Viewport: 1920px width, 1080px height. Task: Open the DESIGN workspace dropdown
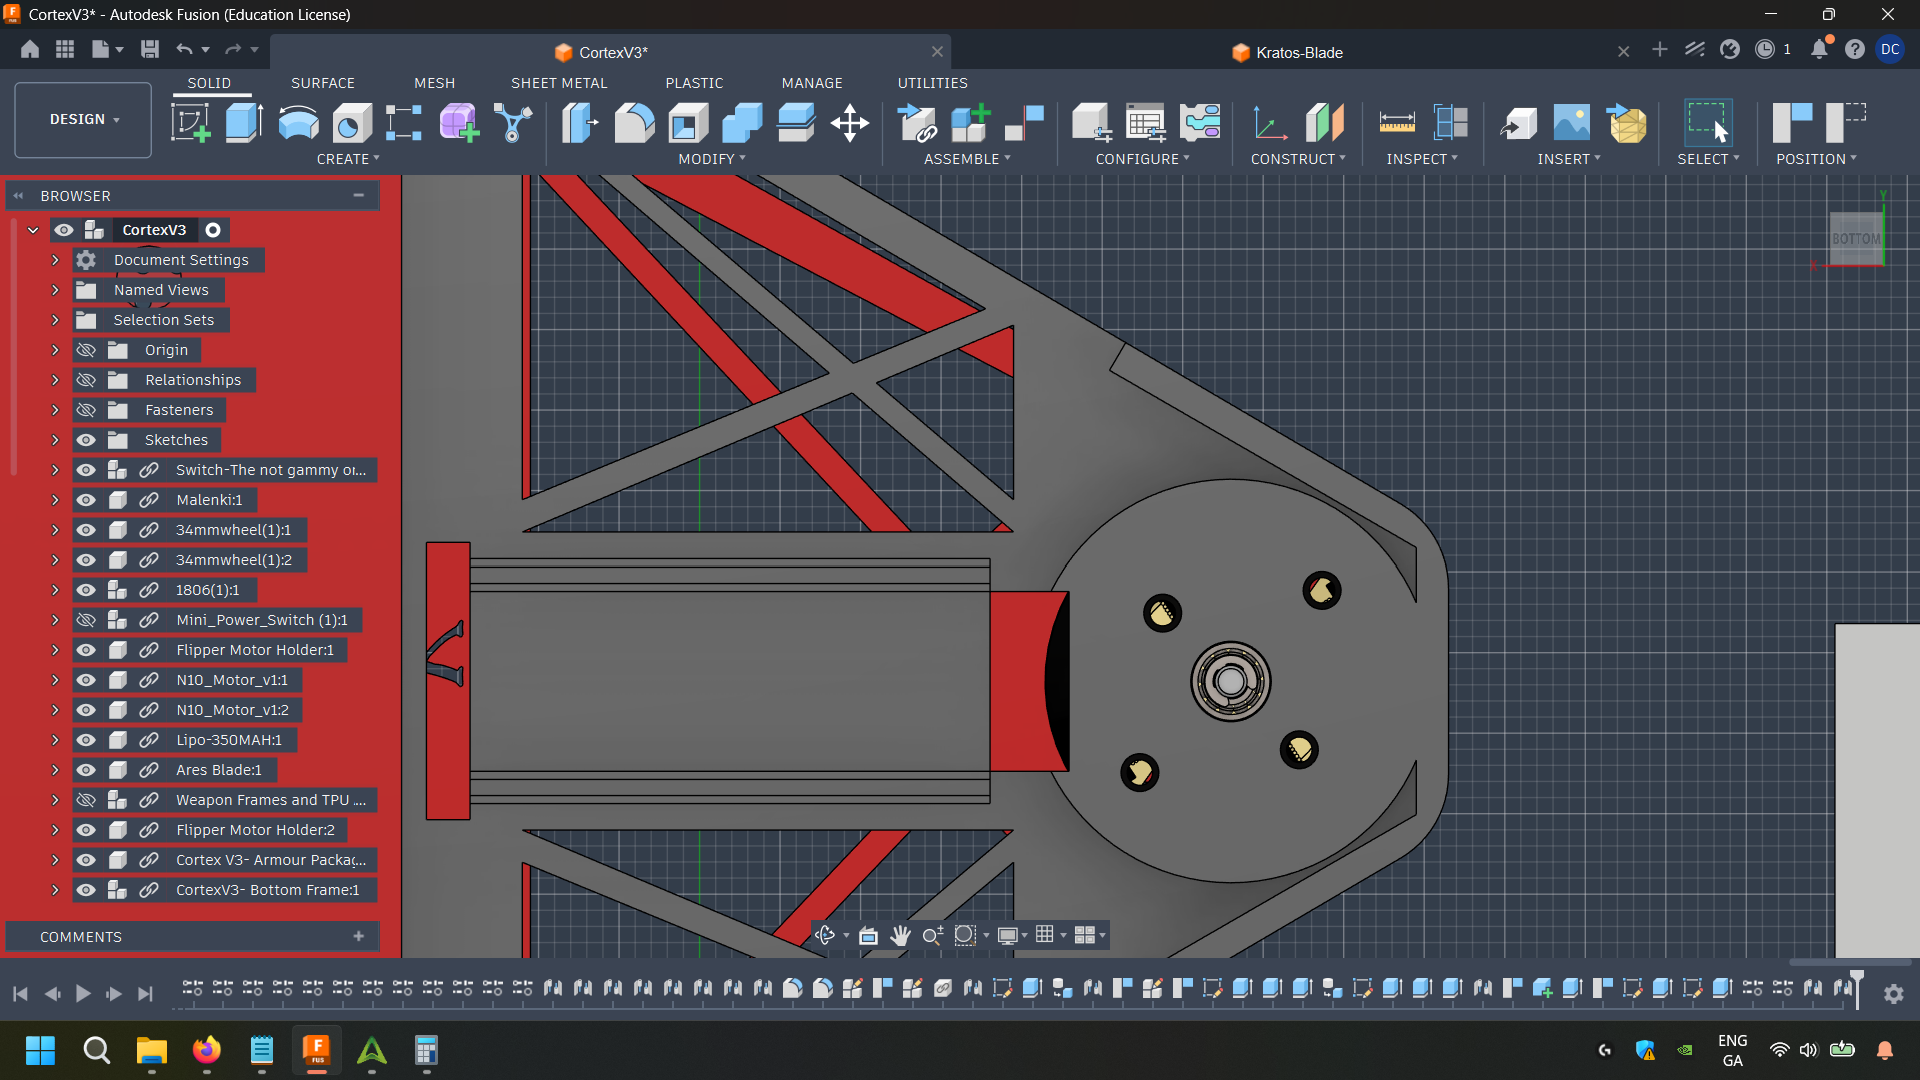coord(83,119)
